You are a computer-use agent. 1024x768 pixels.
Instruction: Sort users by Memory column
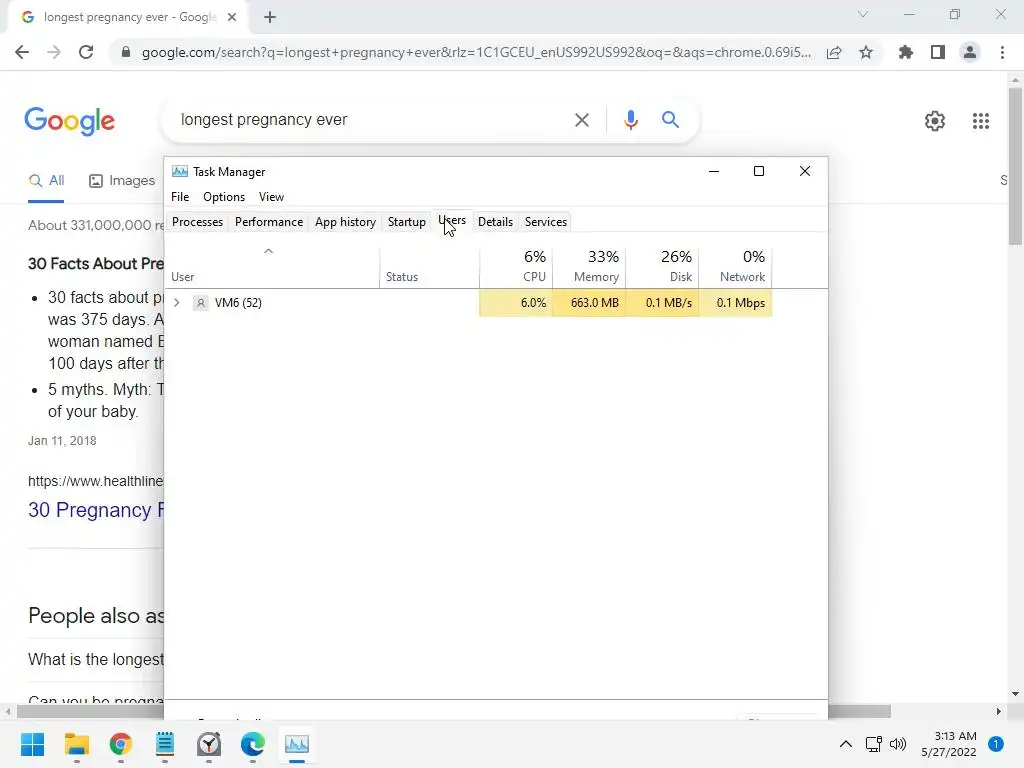pos(589,267)
